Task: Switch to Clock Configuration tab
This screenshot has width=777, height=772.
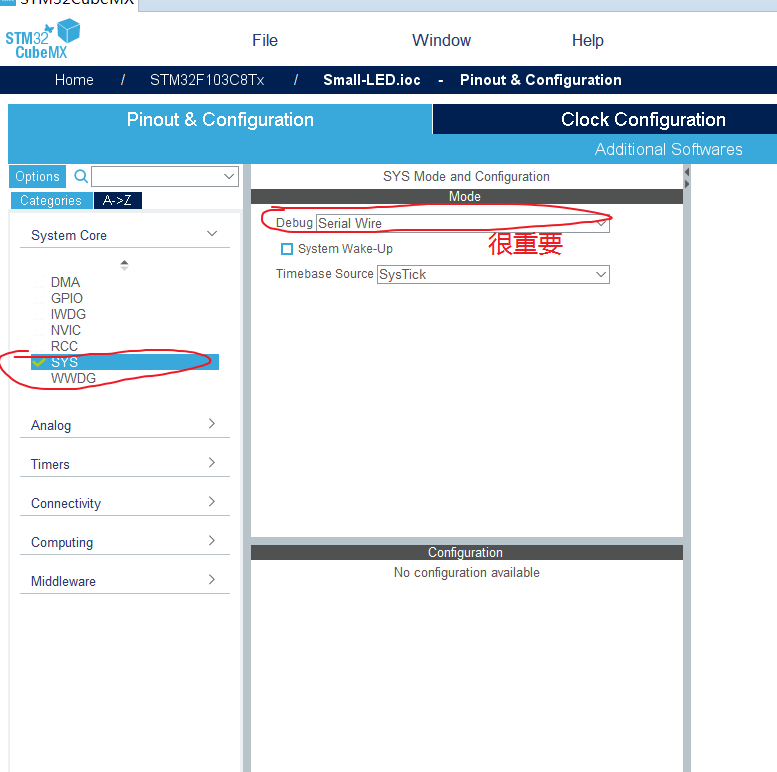Action: coord(643,119)
